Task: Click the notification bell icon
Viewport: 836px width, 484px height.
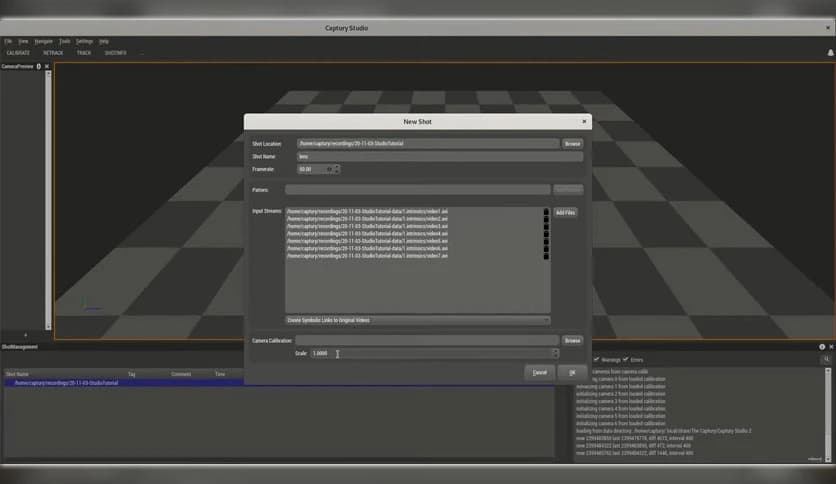Action: 830,52
